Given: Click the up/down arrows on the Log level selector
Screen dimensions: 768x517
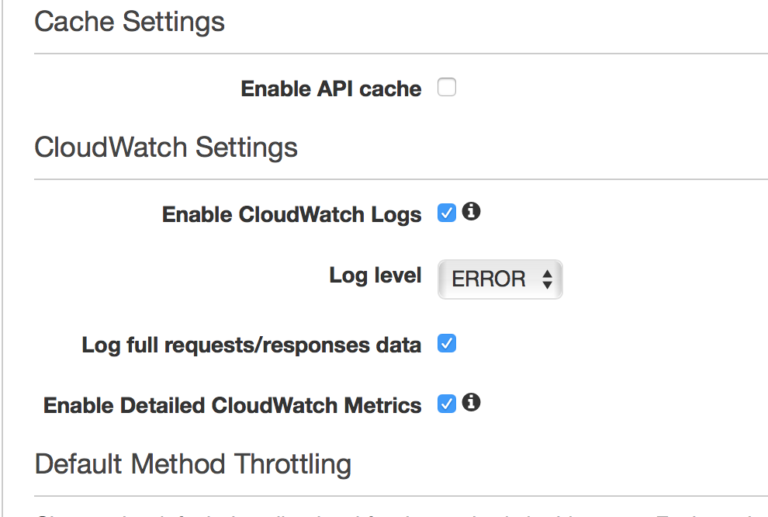Looking at the screenshot, I should click(548, 280).
